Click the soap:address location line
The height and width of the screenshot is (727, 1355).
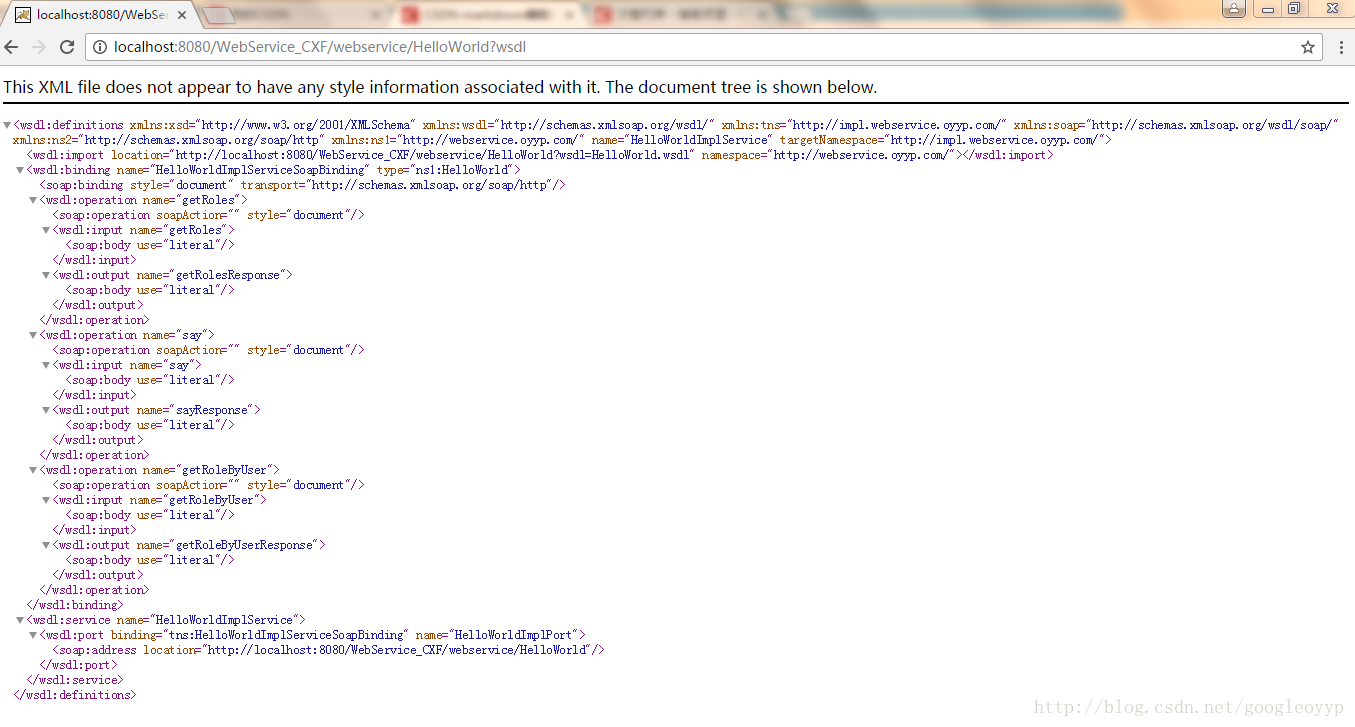pos(329,650)
